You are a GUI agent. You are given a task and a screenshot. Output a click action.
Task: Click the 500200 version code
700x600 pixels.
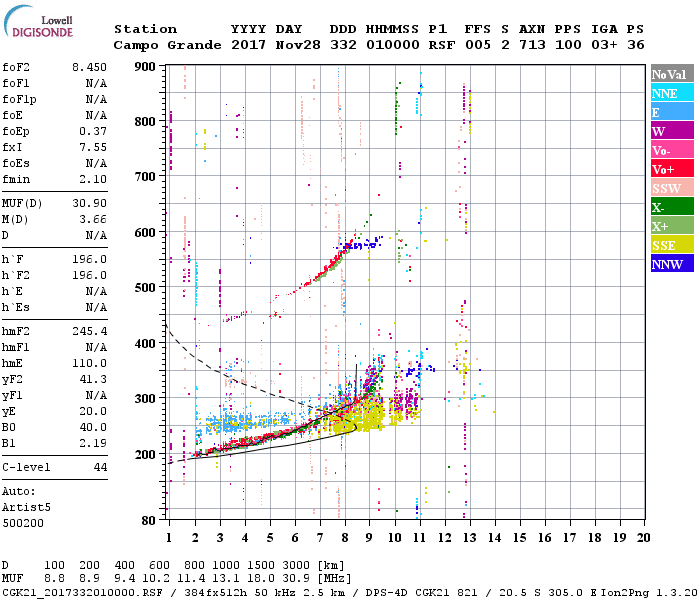pos(23,523)
